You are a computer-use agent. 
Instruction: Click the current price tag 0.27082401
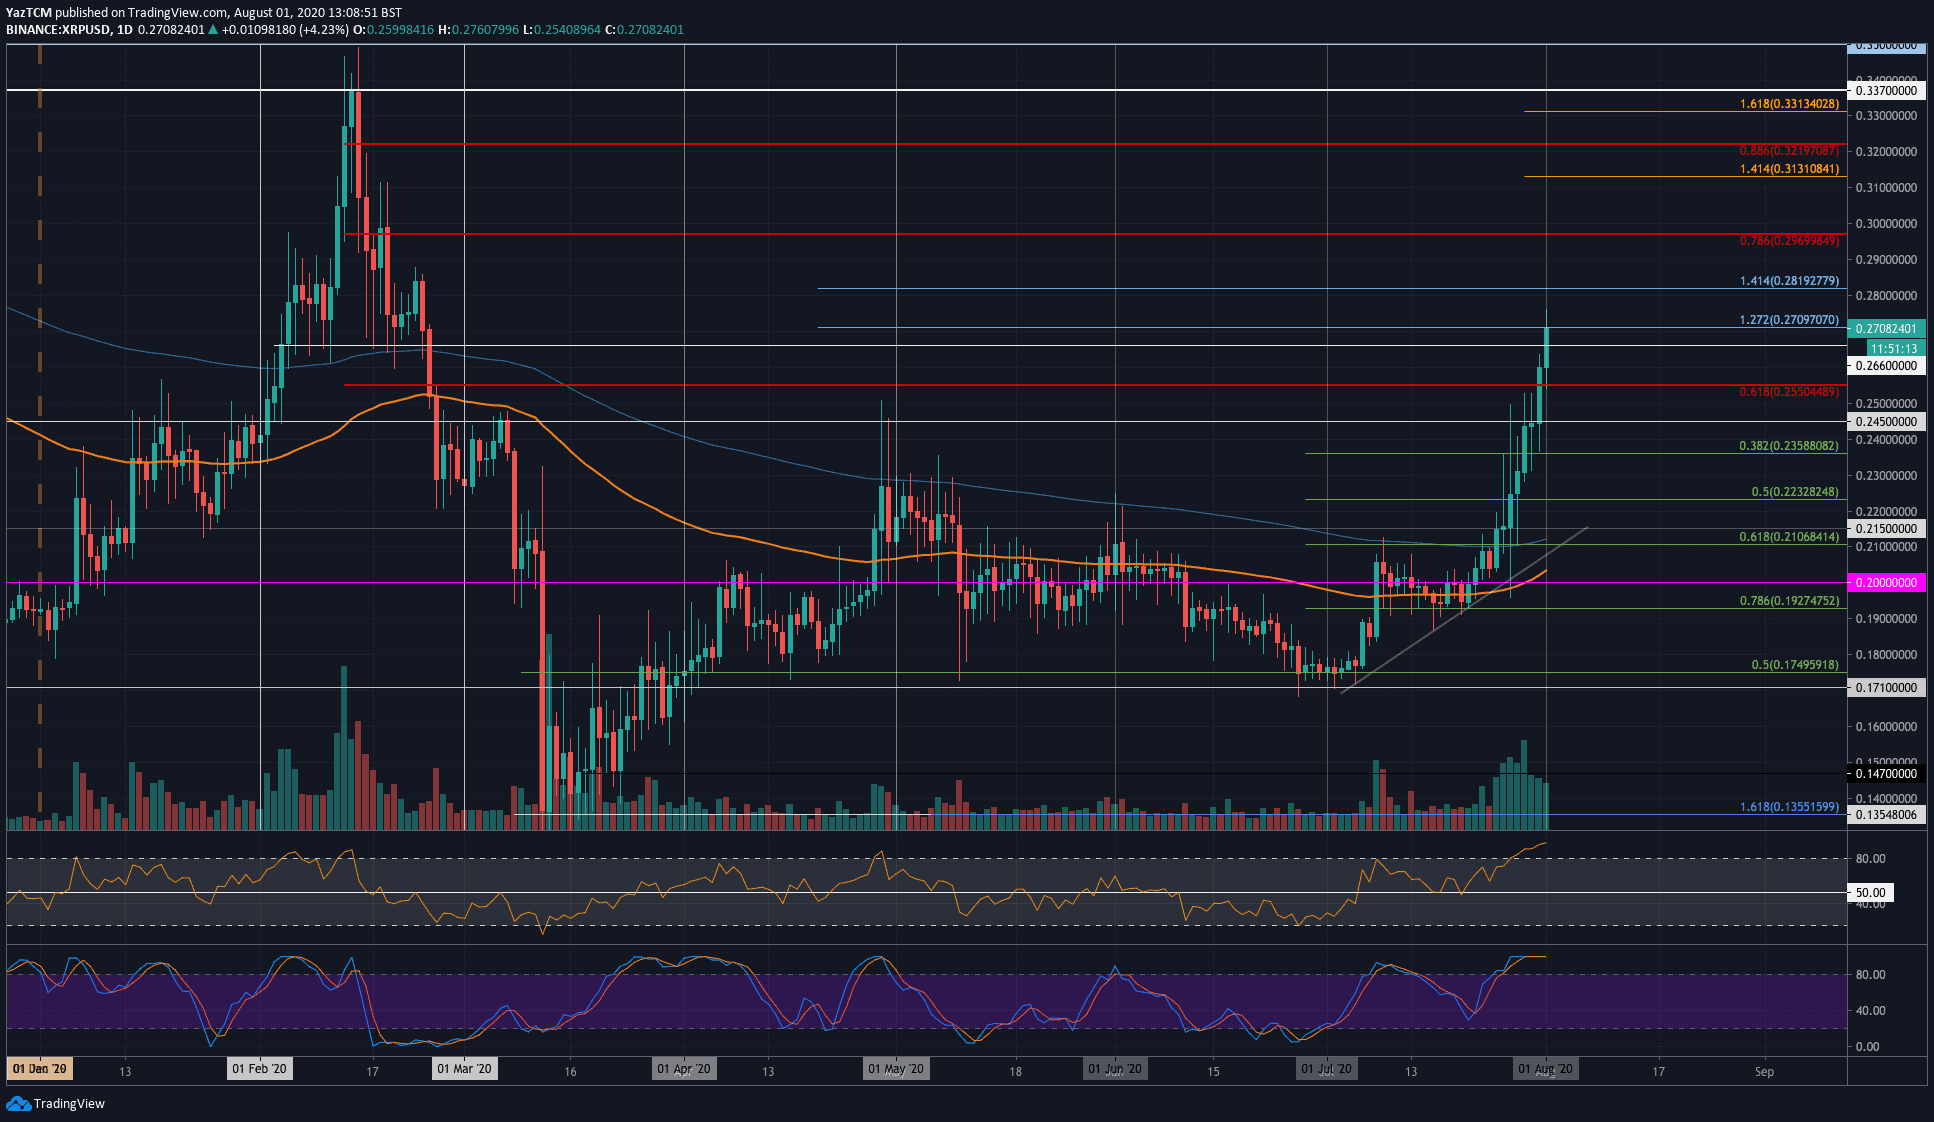point(1886,328)
